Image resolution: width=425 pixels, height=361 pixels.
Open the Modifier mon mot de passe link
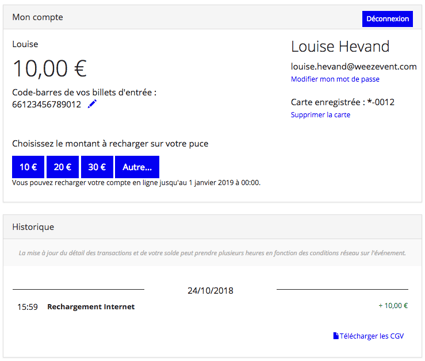[x=335, y=79]
